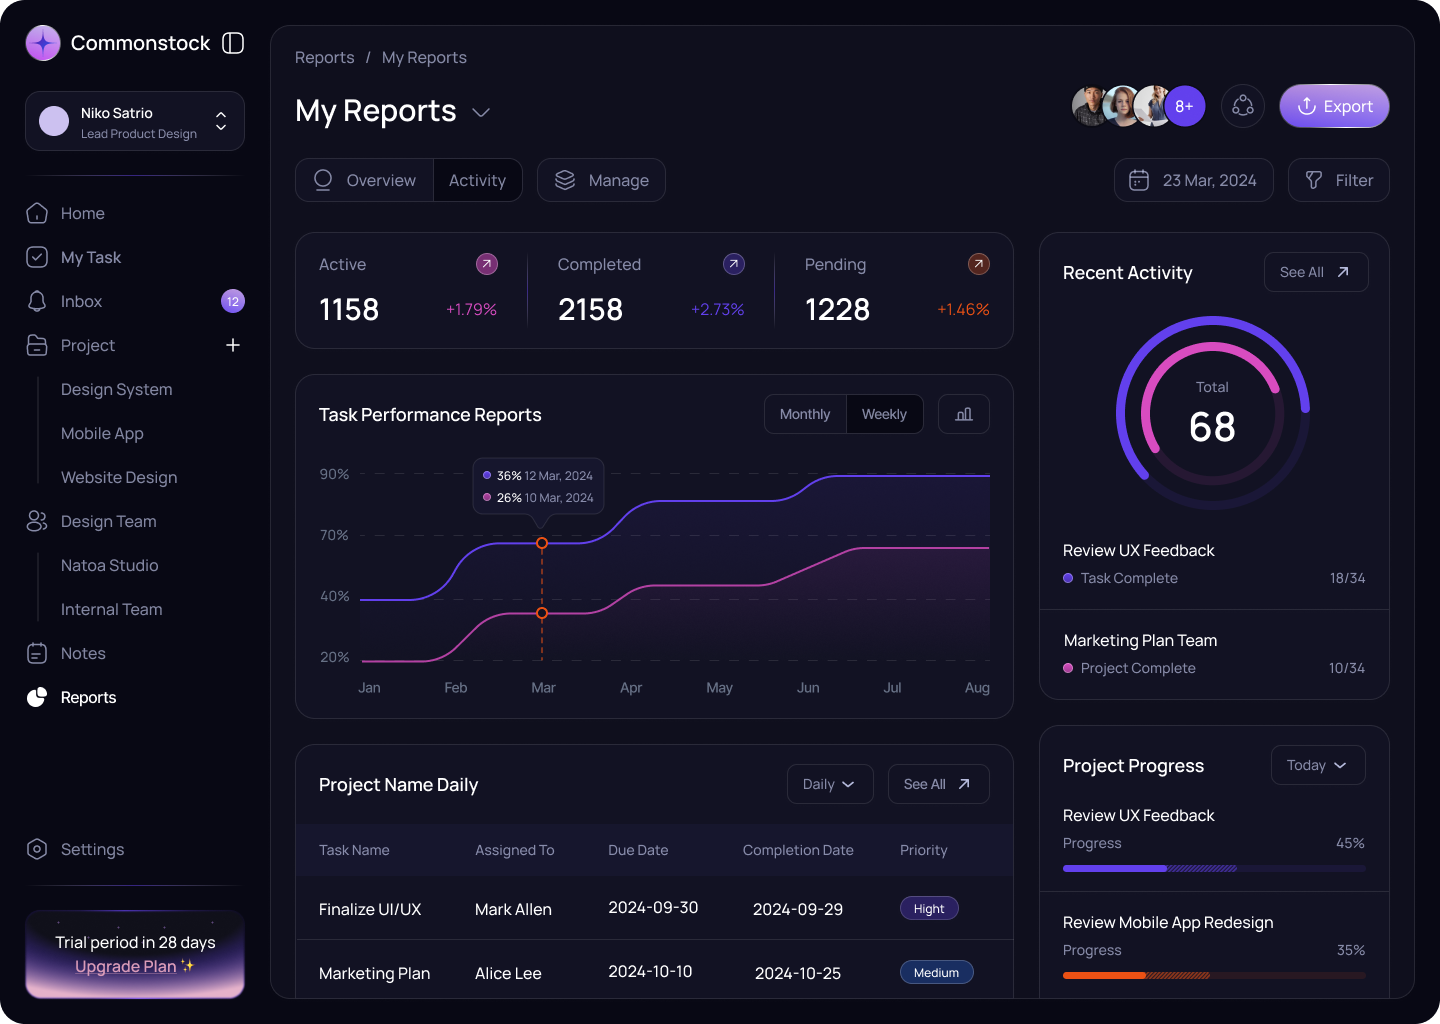Open the Commonstock sparkle logo
The width and height of the screenshot is (1440, 1024).
click(42, 43)
